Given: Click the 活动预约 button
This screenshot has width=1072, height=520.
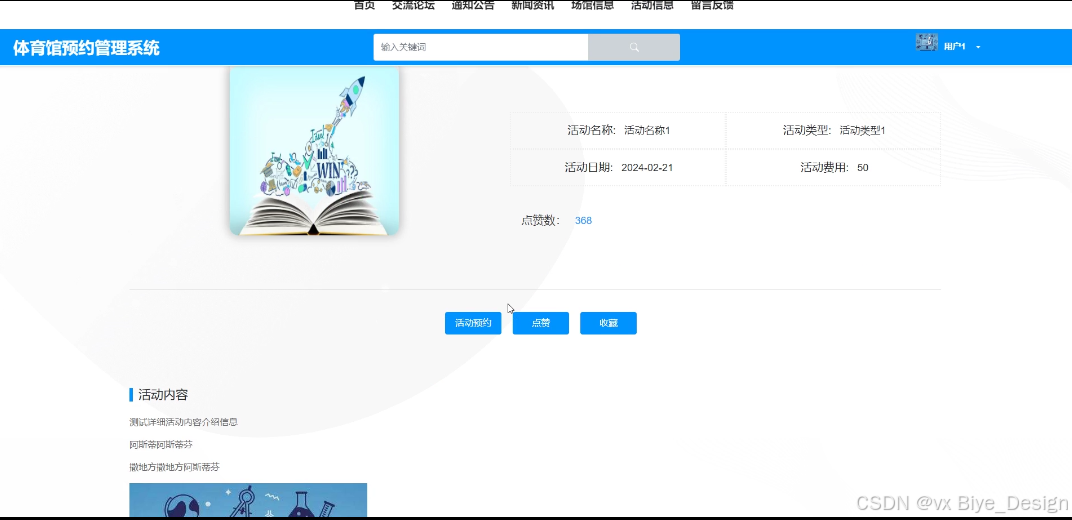Looking at the screenshot, I should pos(473,323).
